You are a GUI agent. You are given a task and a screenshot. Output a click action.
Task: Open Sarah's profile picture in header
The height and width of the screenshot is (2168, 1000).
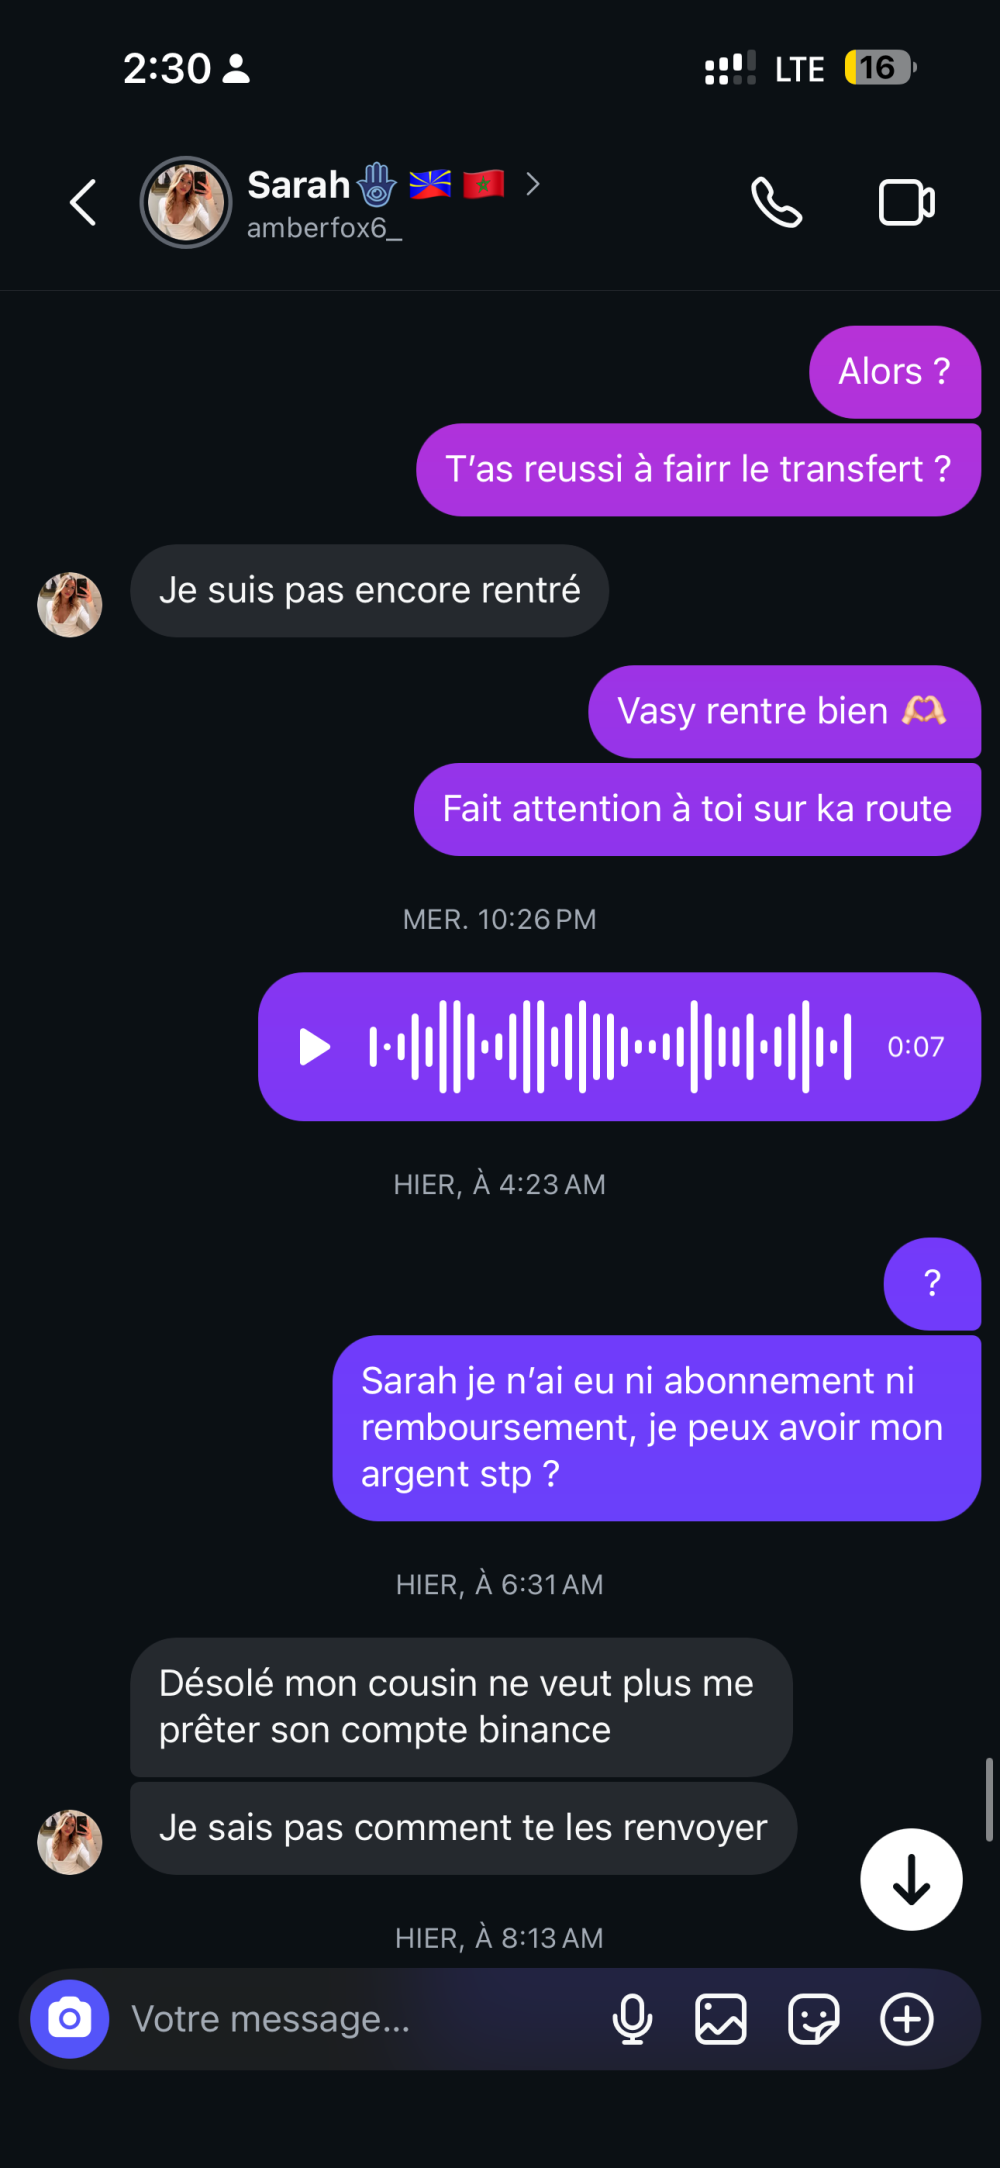coord(186,202)
